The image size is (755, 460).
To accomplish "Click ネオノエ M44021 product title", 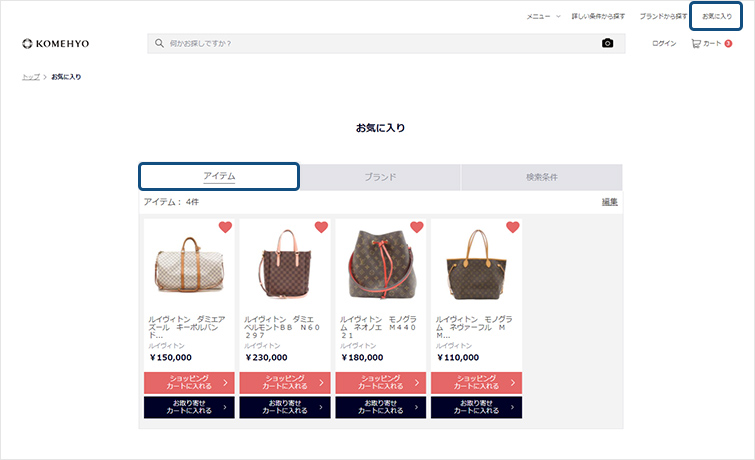I will [x=378, y=327].
